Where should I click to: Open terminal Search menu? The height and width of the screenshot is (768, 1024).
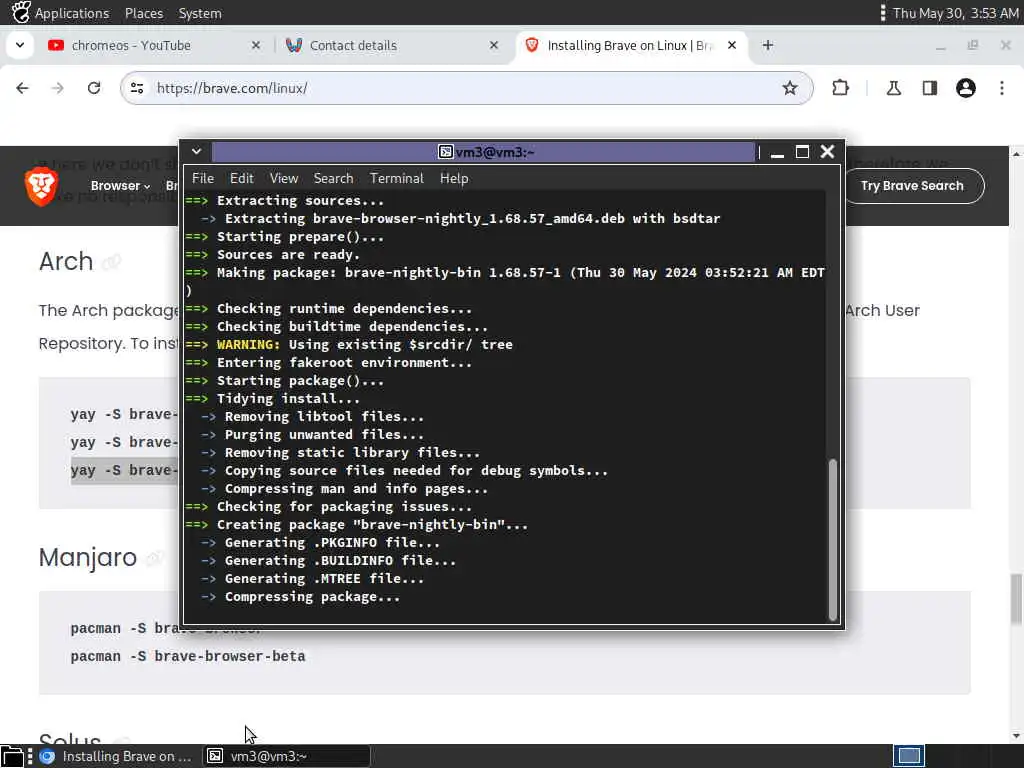[x=333, y=178]
